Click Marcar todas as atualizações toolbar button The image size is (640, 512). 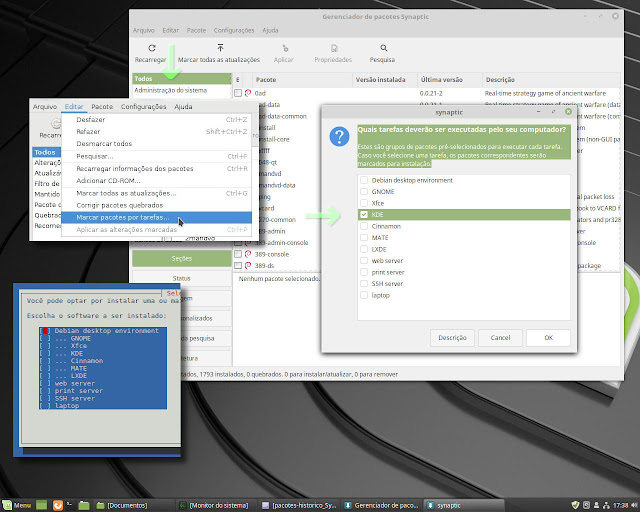(x=219, y=53)
